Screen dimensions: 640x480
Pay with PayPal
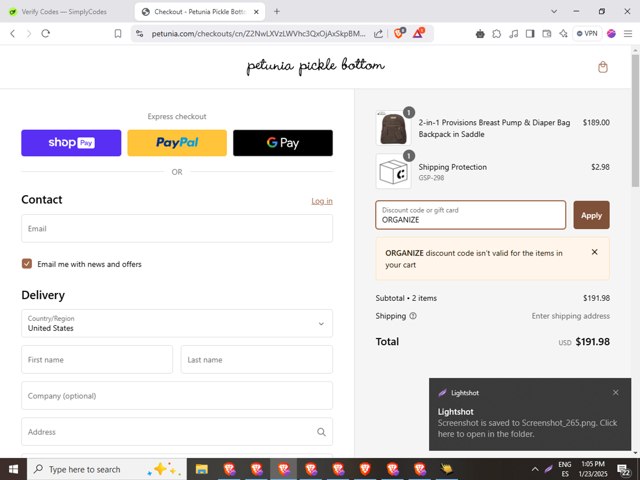coord(177,143)
